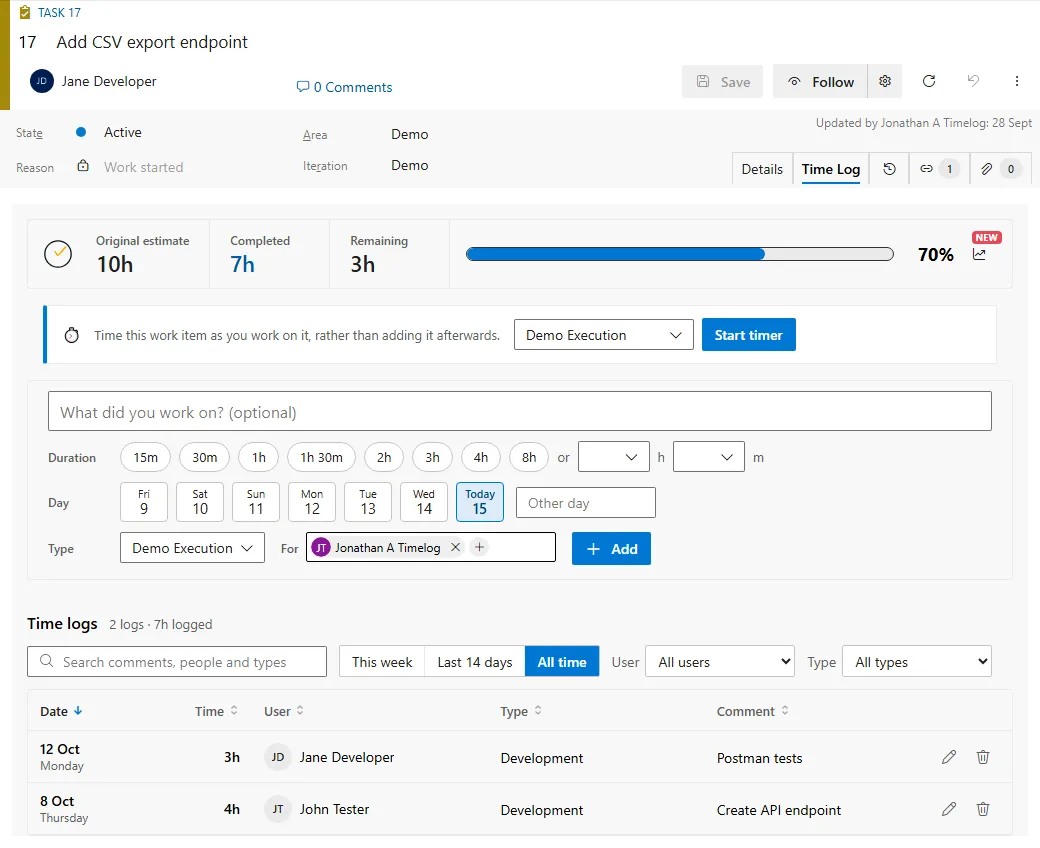This screenshot has height=848, width=1040.
Task: Click the Start timer button
Action: 748,335
